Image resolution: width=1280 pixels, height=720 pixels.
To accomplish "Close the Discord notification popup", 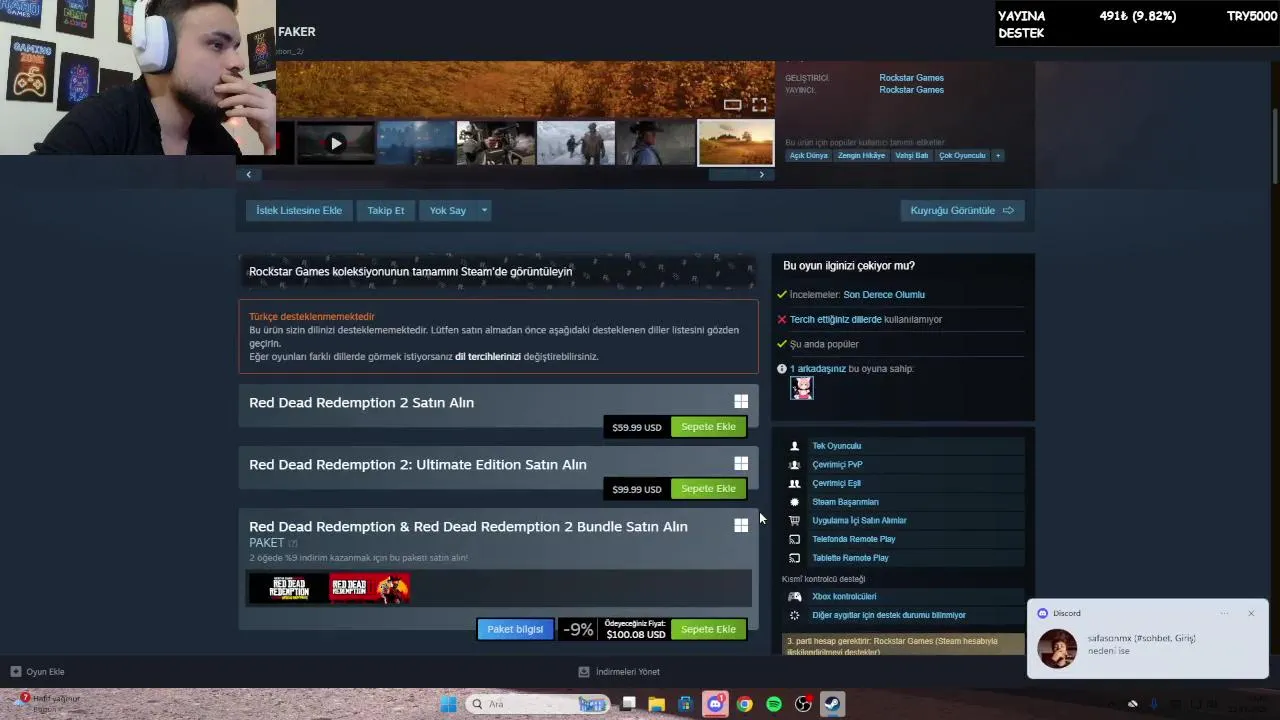I will 1250,613.
